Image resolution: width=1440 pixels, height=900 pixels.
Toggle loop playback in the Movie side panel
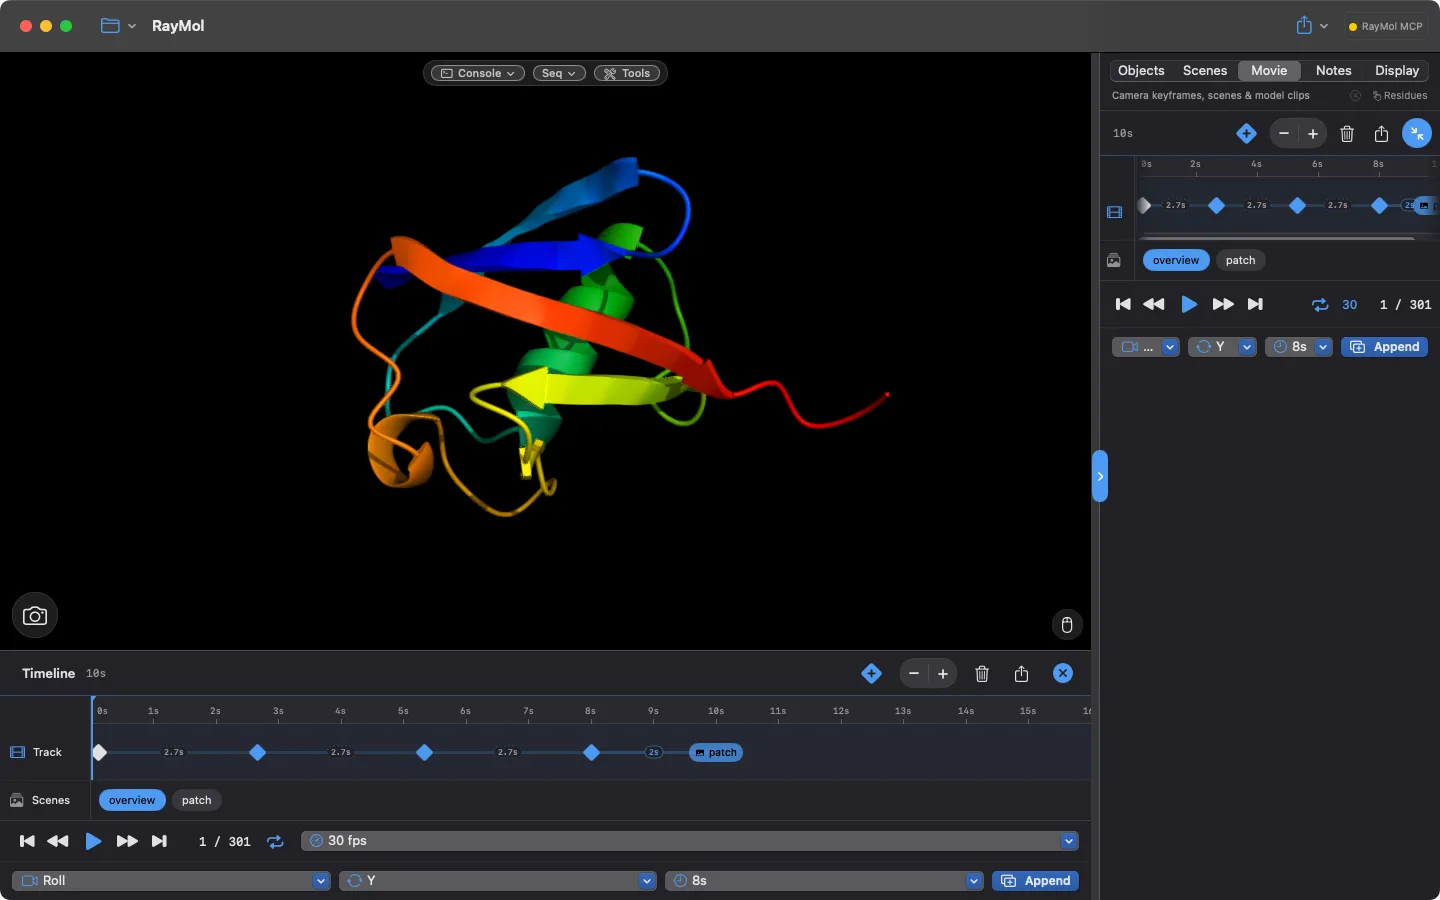1320,305
